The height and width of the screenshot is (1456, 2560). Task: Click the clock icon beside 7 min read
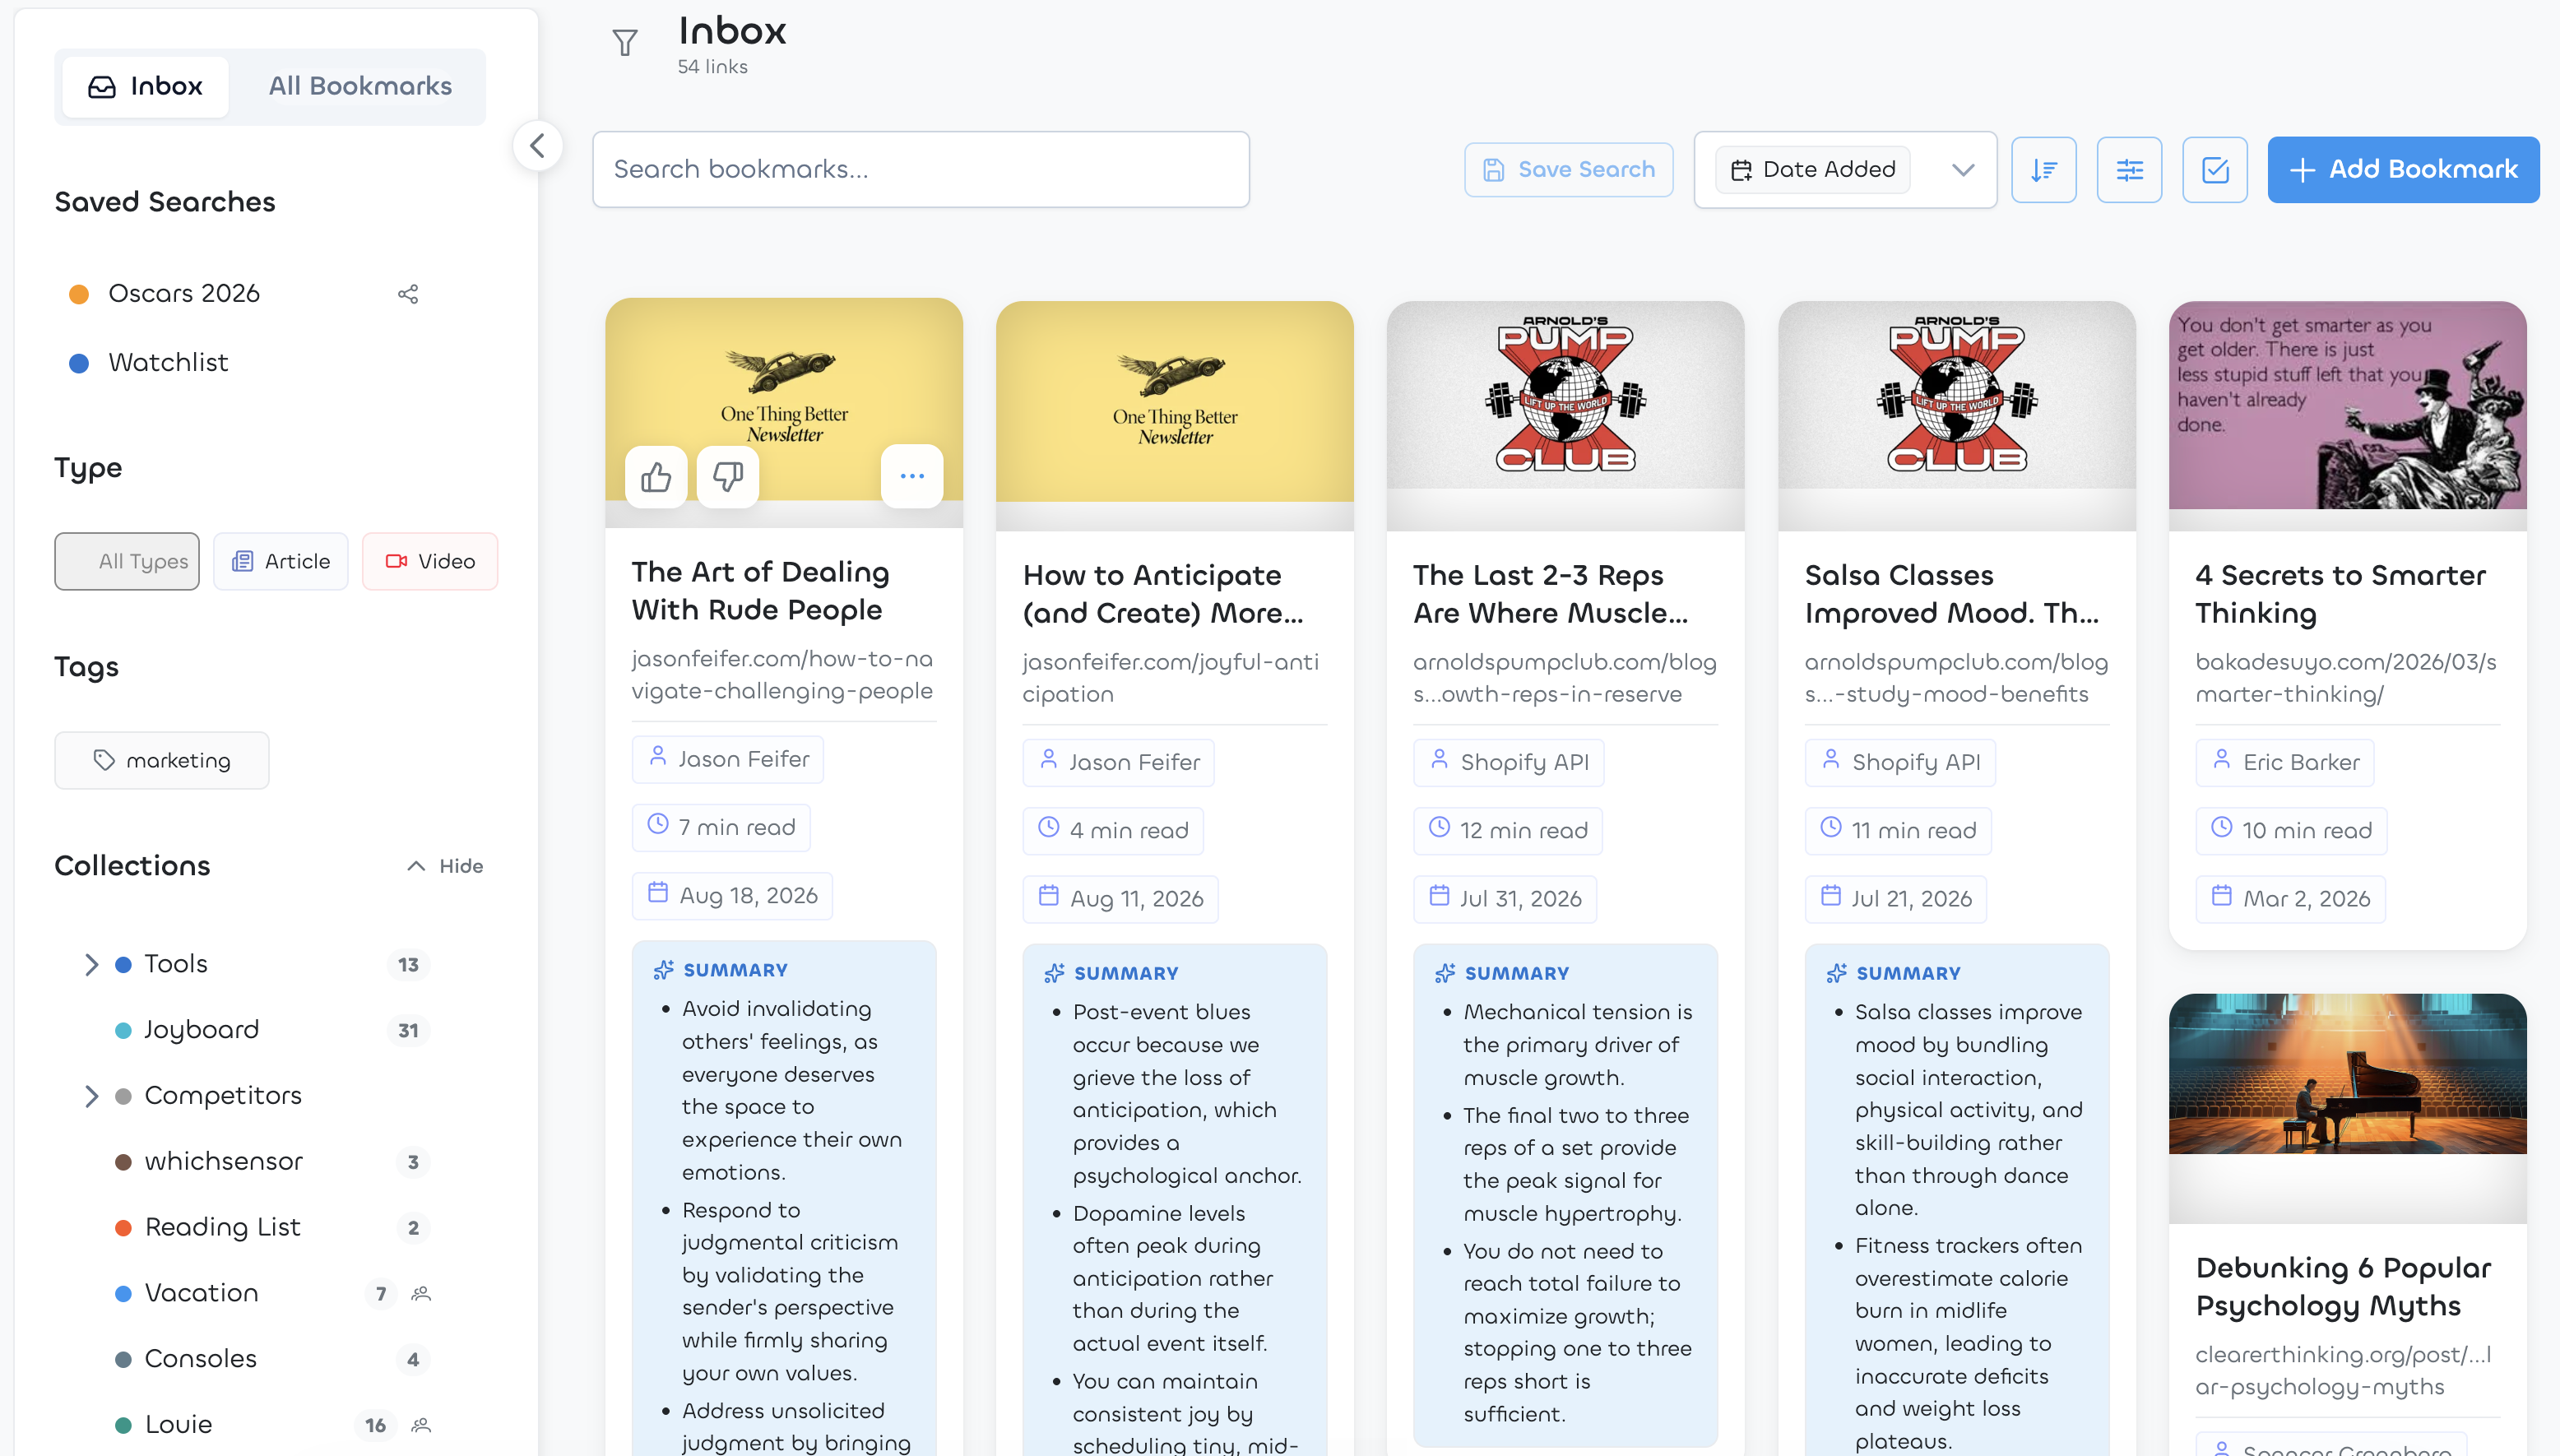[x=658, y=825]
